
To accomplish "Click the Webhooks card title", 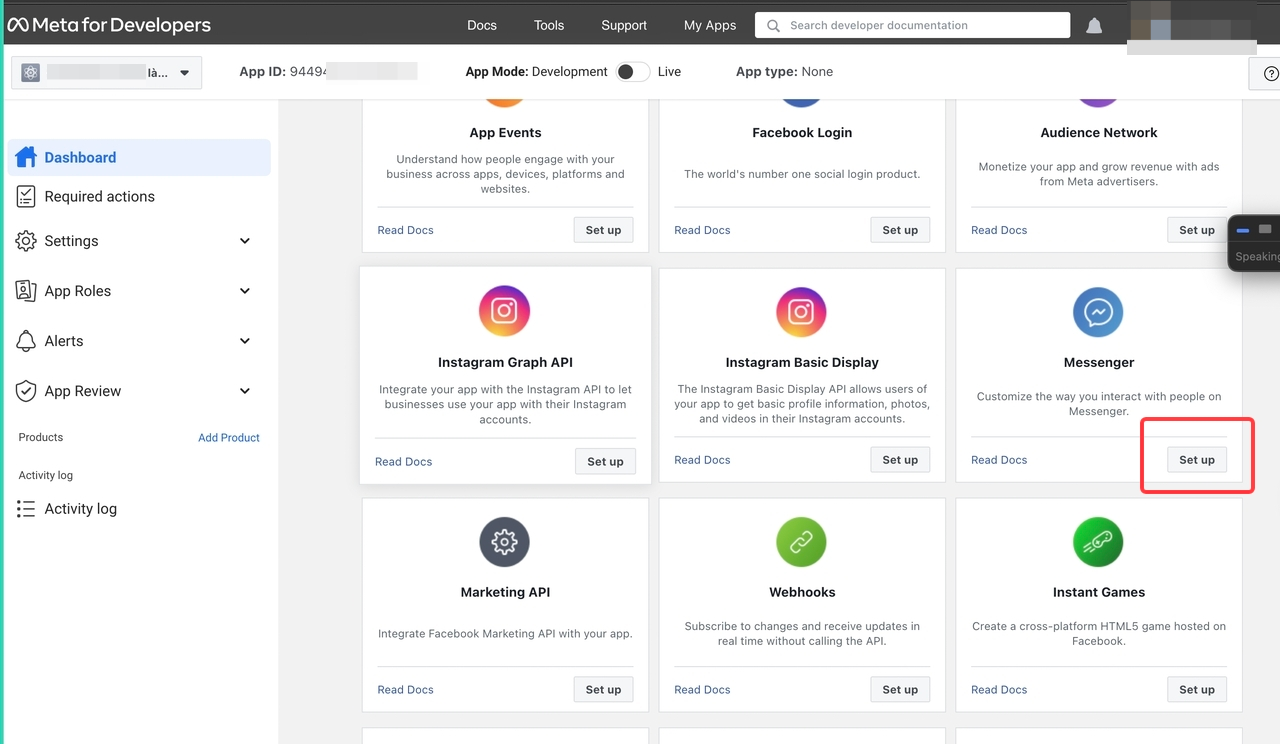I will tap(802, 592).
